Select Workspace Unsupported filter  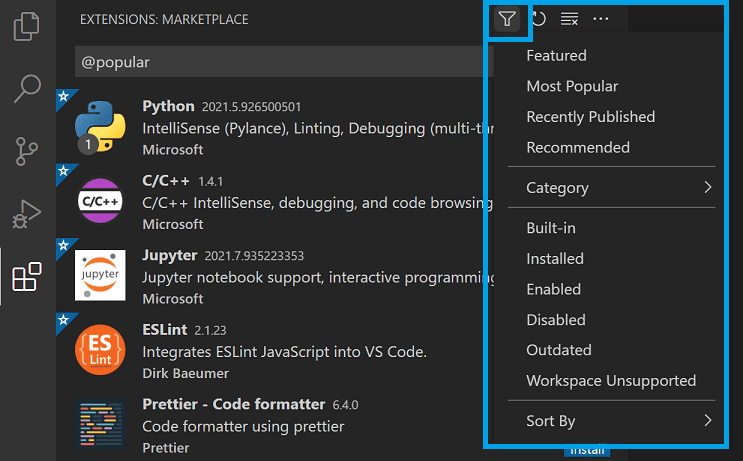611,381
